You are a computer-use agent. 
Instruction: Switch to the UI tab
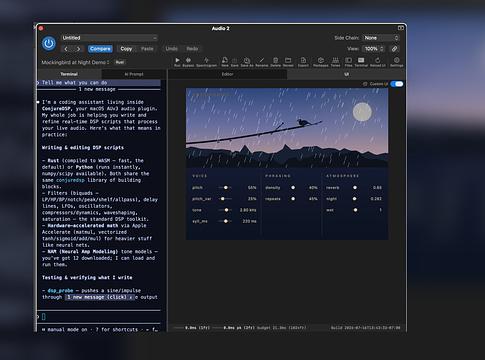[346, 74]
